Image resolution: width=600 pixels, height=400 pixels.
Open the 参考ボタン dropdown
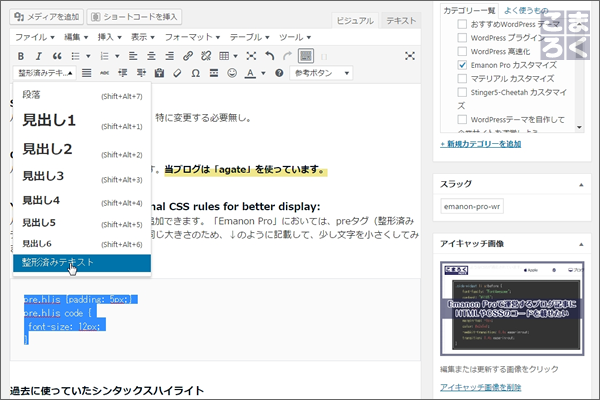click(x=321, y=73)
